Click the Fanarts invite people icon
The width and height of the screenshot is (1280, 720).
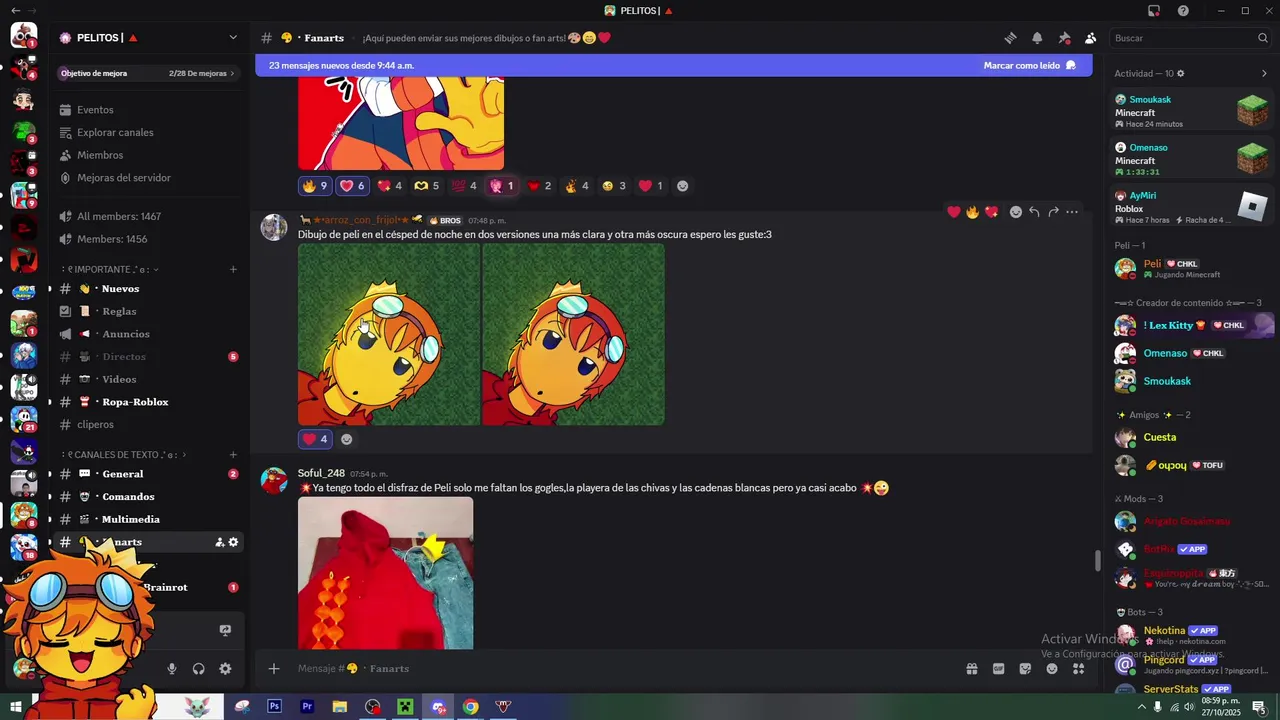pyautogui.click(x=219, y=542)
